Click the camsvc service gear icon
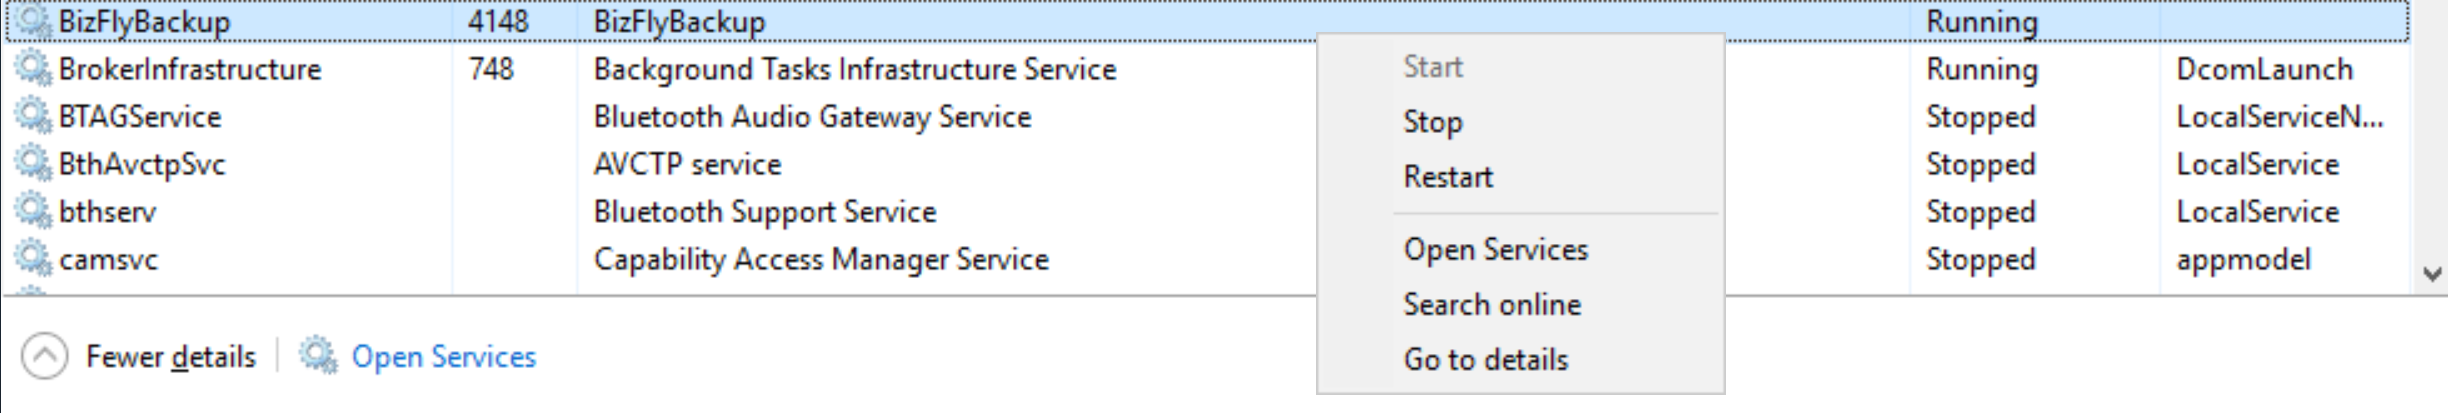Viewport: 2448px width, 413px height. click(x=33, y=259)
